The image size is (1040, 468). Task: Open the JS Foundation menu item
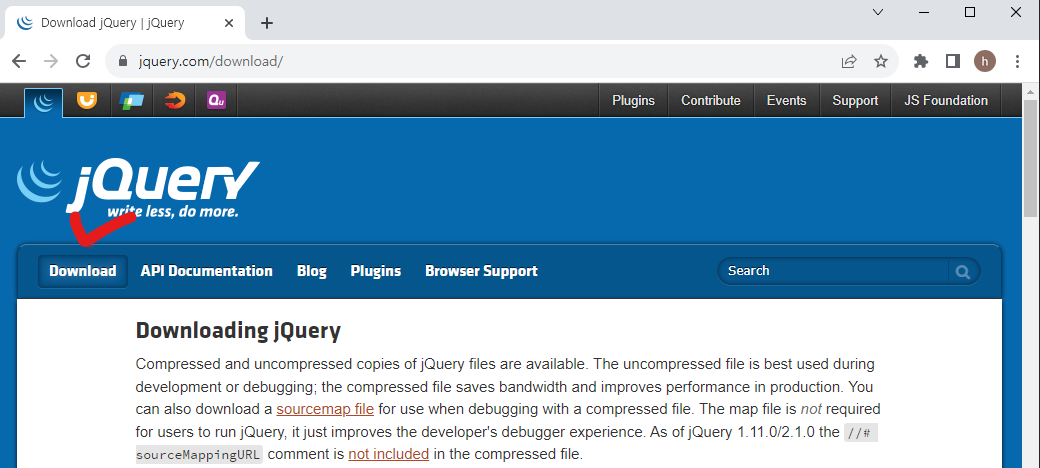(946, 101)
